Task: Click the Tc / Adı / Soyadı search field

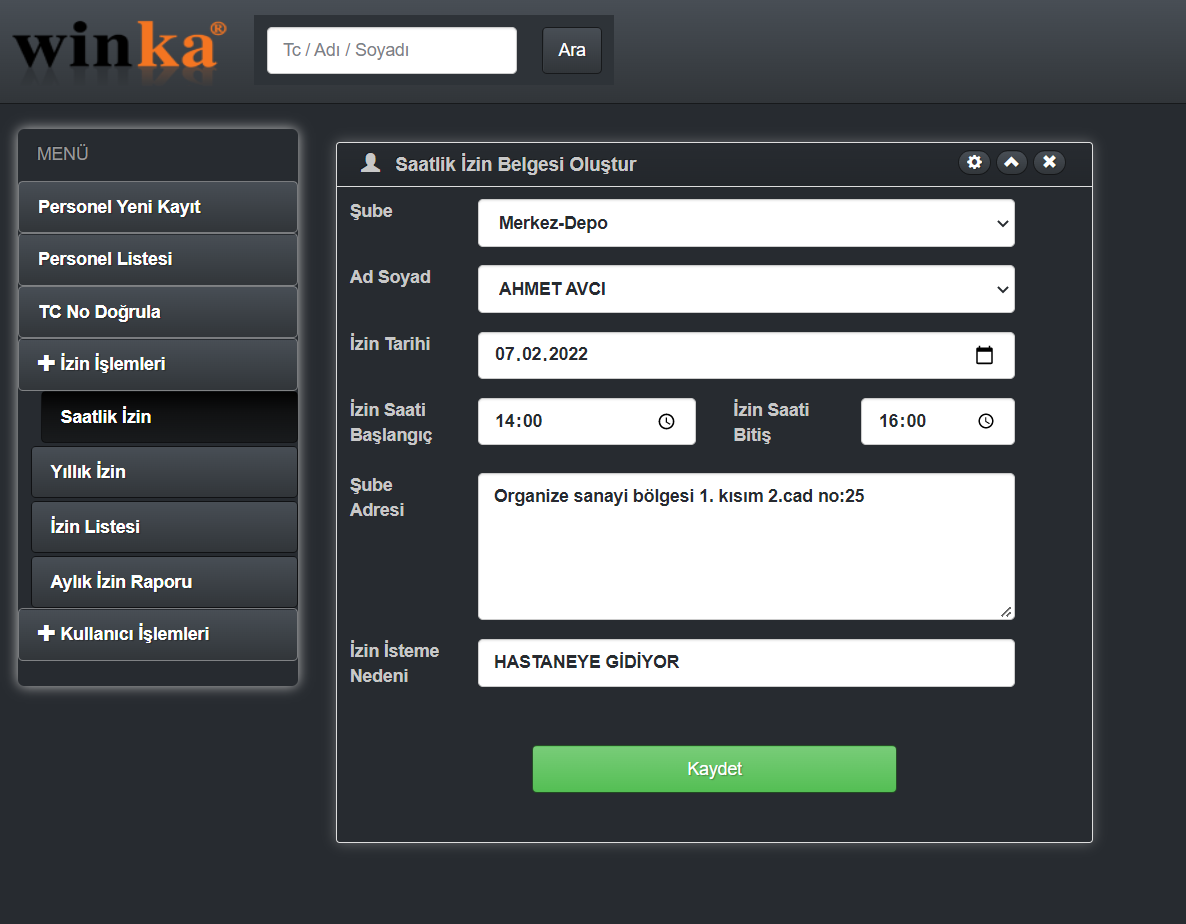Action: pyautogui.click(x=392, y=50)
